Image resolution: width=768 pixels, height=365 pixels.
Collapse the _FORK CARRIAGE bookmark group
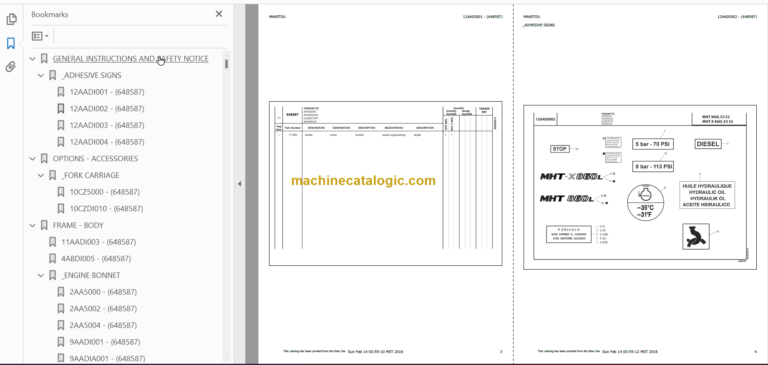[41, 175]
